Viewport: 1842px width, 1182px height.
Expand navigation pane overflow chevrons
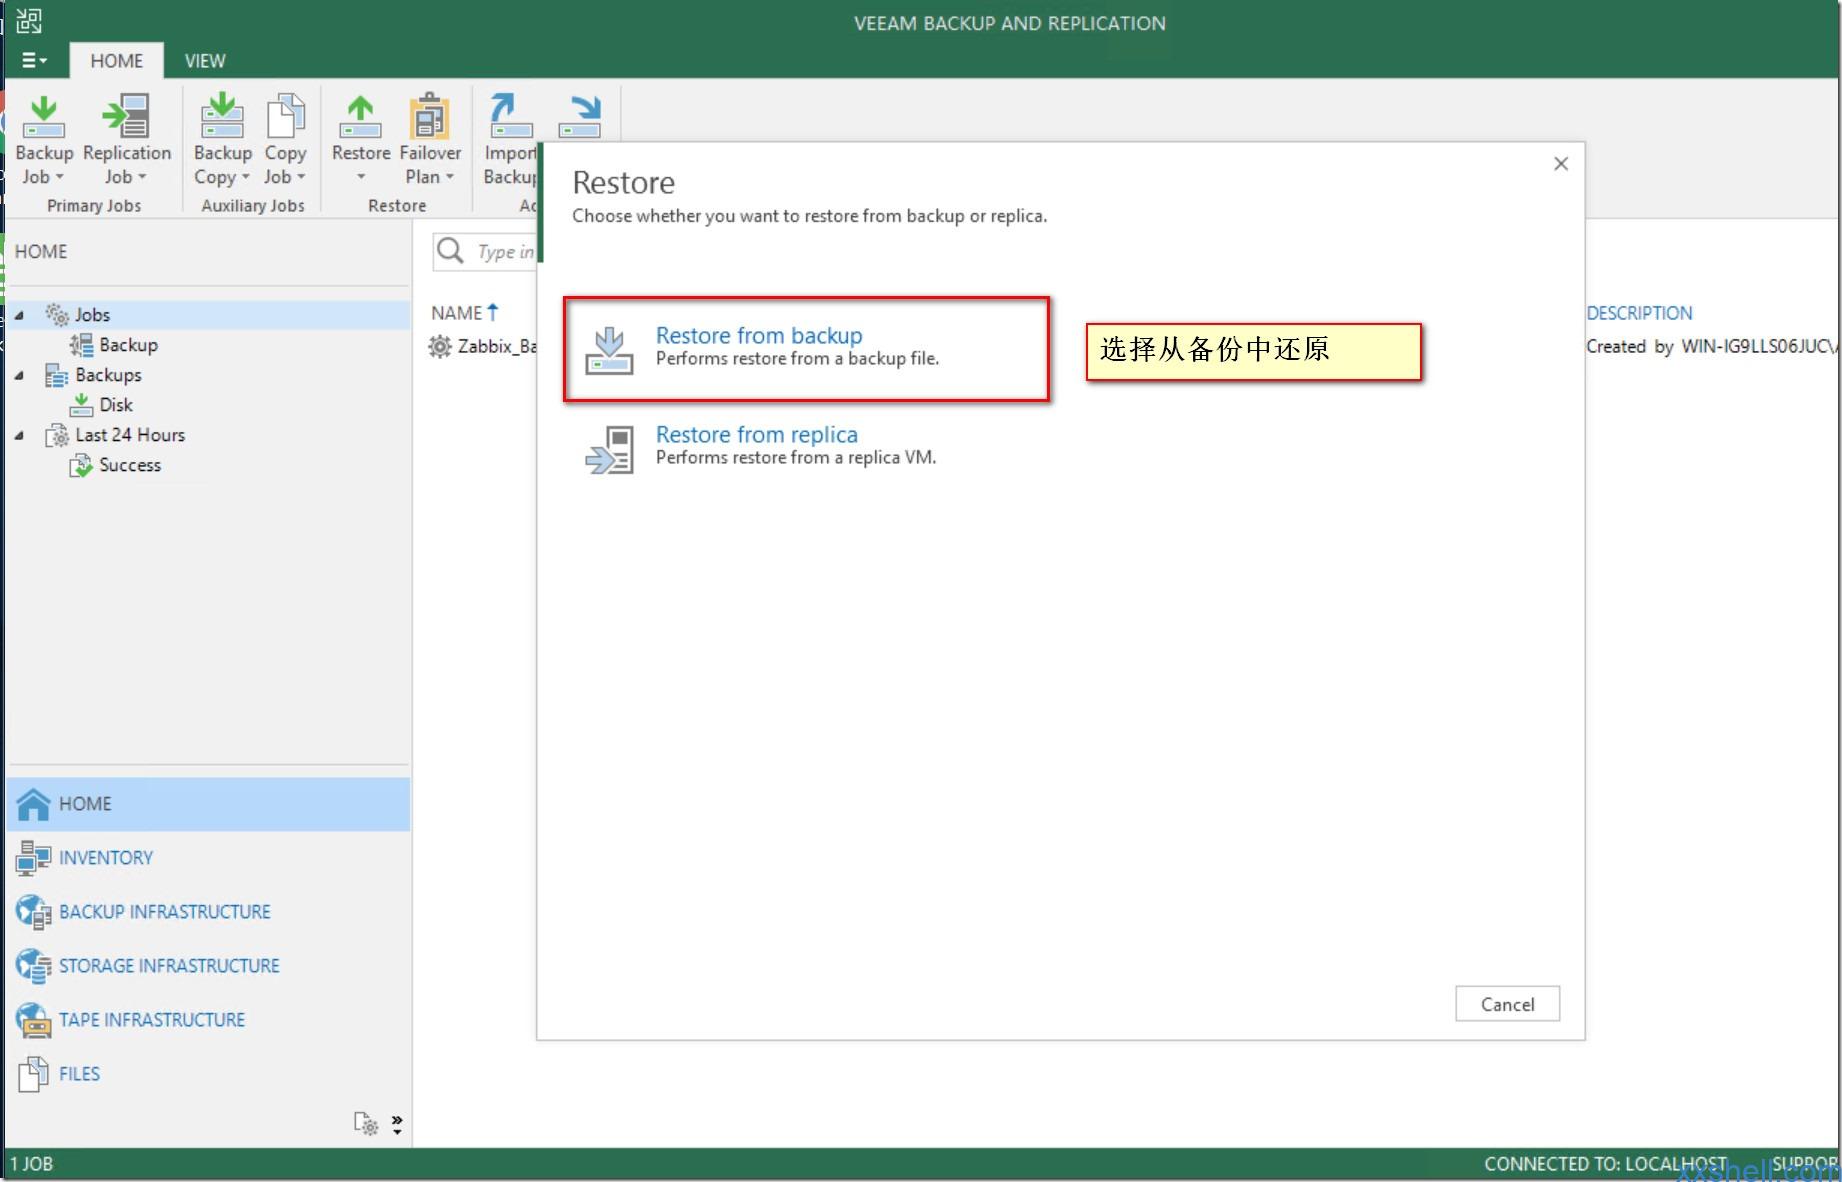pyautogui.click(x=397, y=1124)
